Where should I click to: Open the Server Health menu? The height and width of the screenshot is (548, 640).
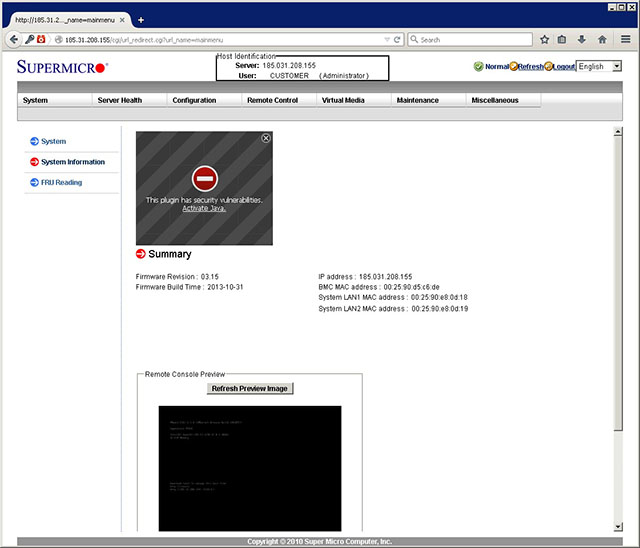129,100
